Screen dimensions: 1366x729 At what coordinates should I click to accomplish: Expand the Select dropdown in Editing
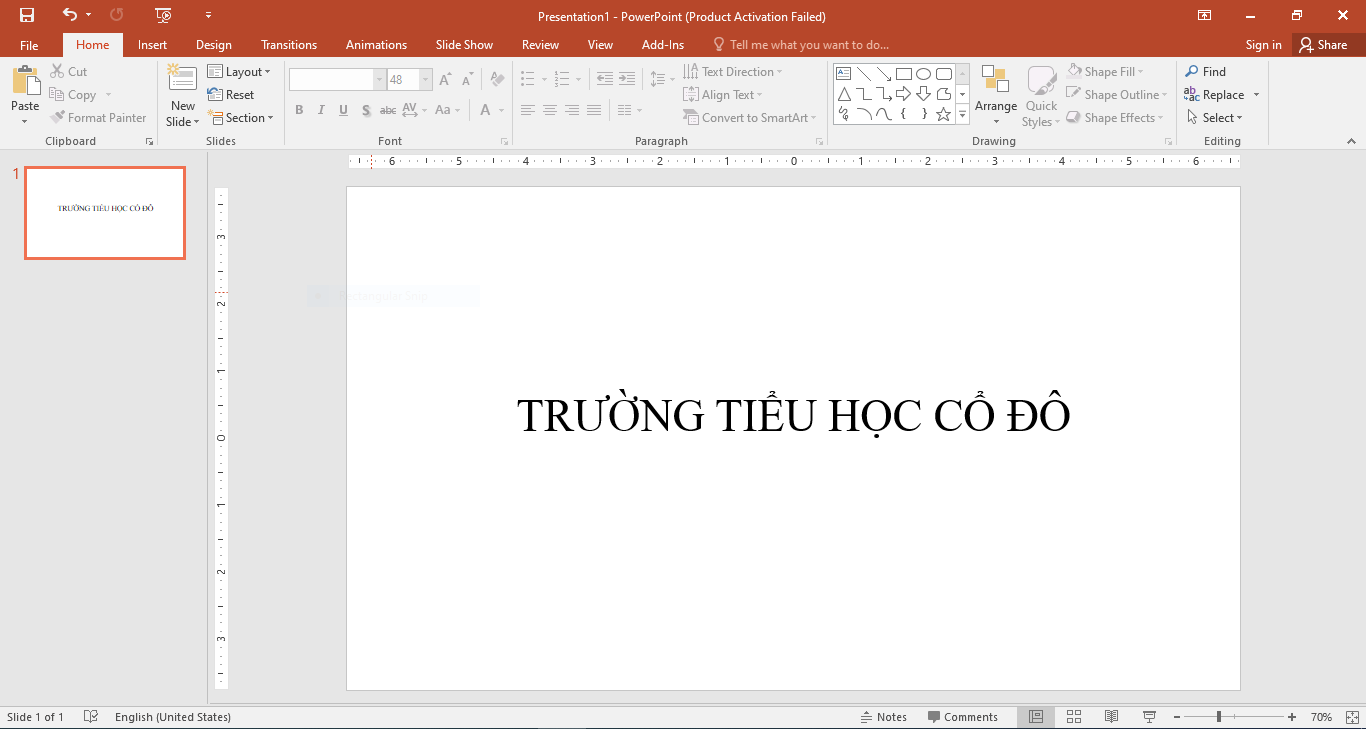[x=1216, y=118]
